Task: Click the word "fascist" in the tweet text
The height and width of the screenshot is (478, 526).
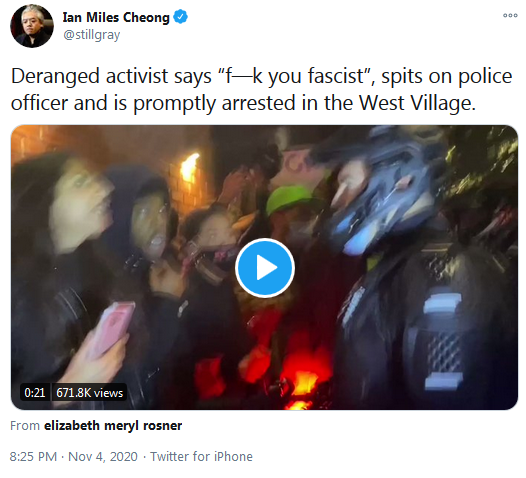Action: (336, 76)
